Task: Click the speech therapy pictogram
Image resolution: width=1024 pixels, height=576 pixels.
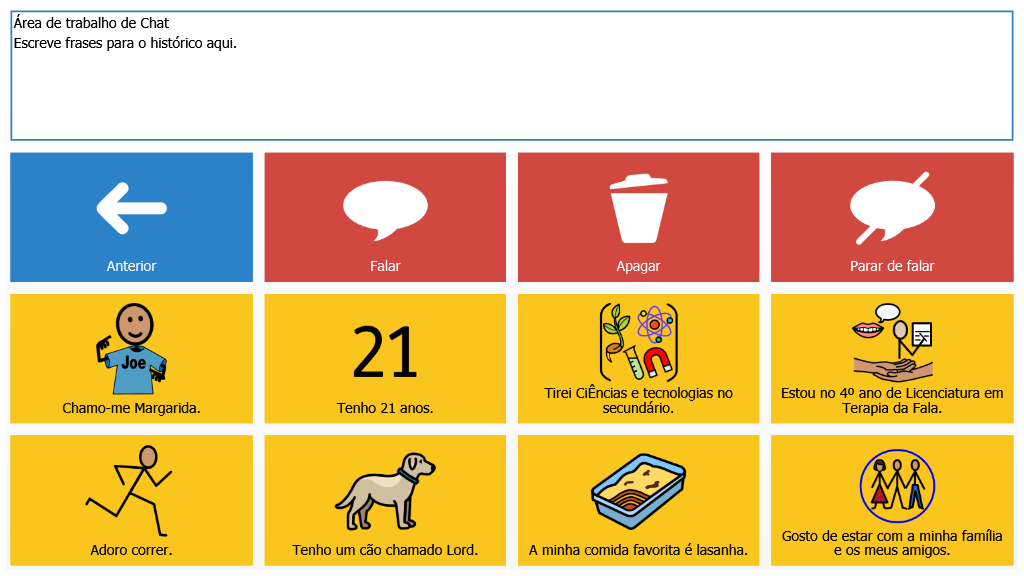Action: coord(892,342)
